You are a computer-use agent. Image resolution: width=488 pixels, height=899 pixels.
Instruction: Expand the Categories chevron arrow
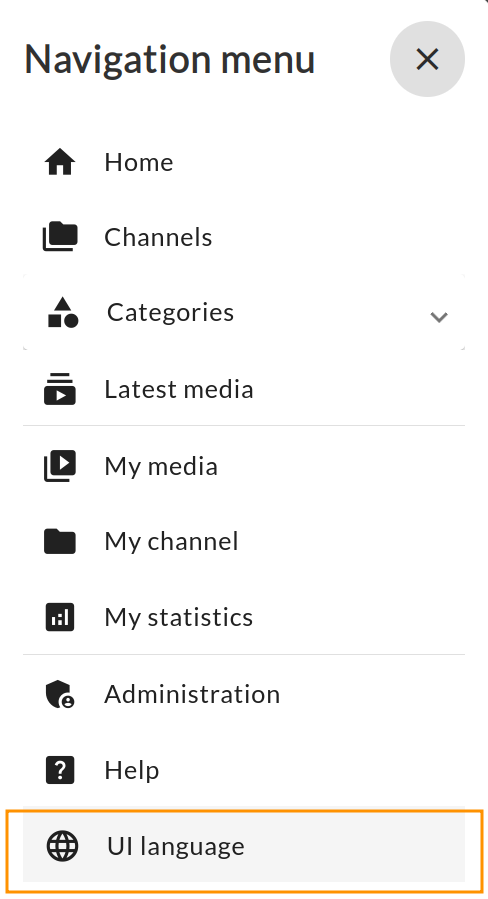click(x=439, y=316)
